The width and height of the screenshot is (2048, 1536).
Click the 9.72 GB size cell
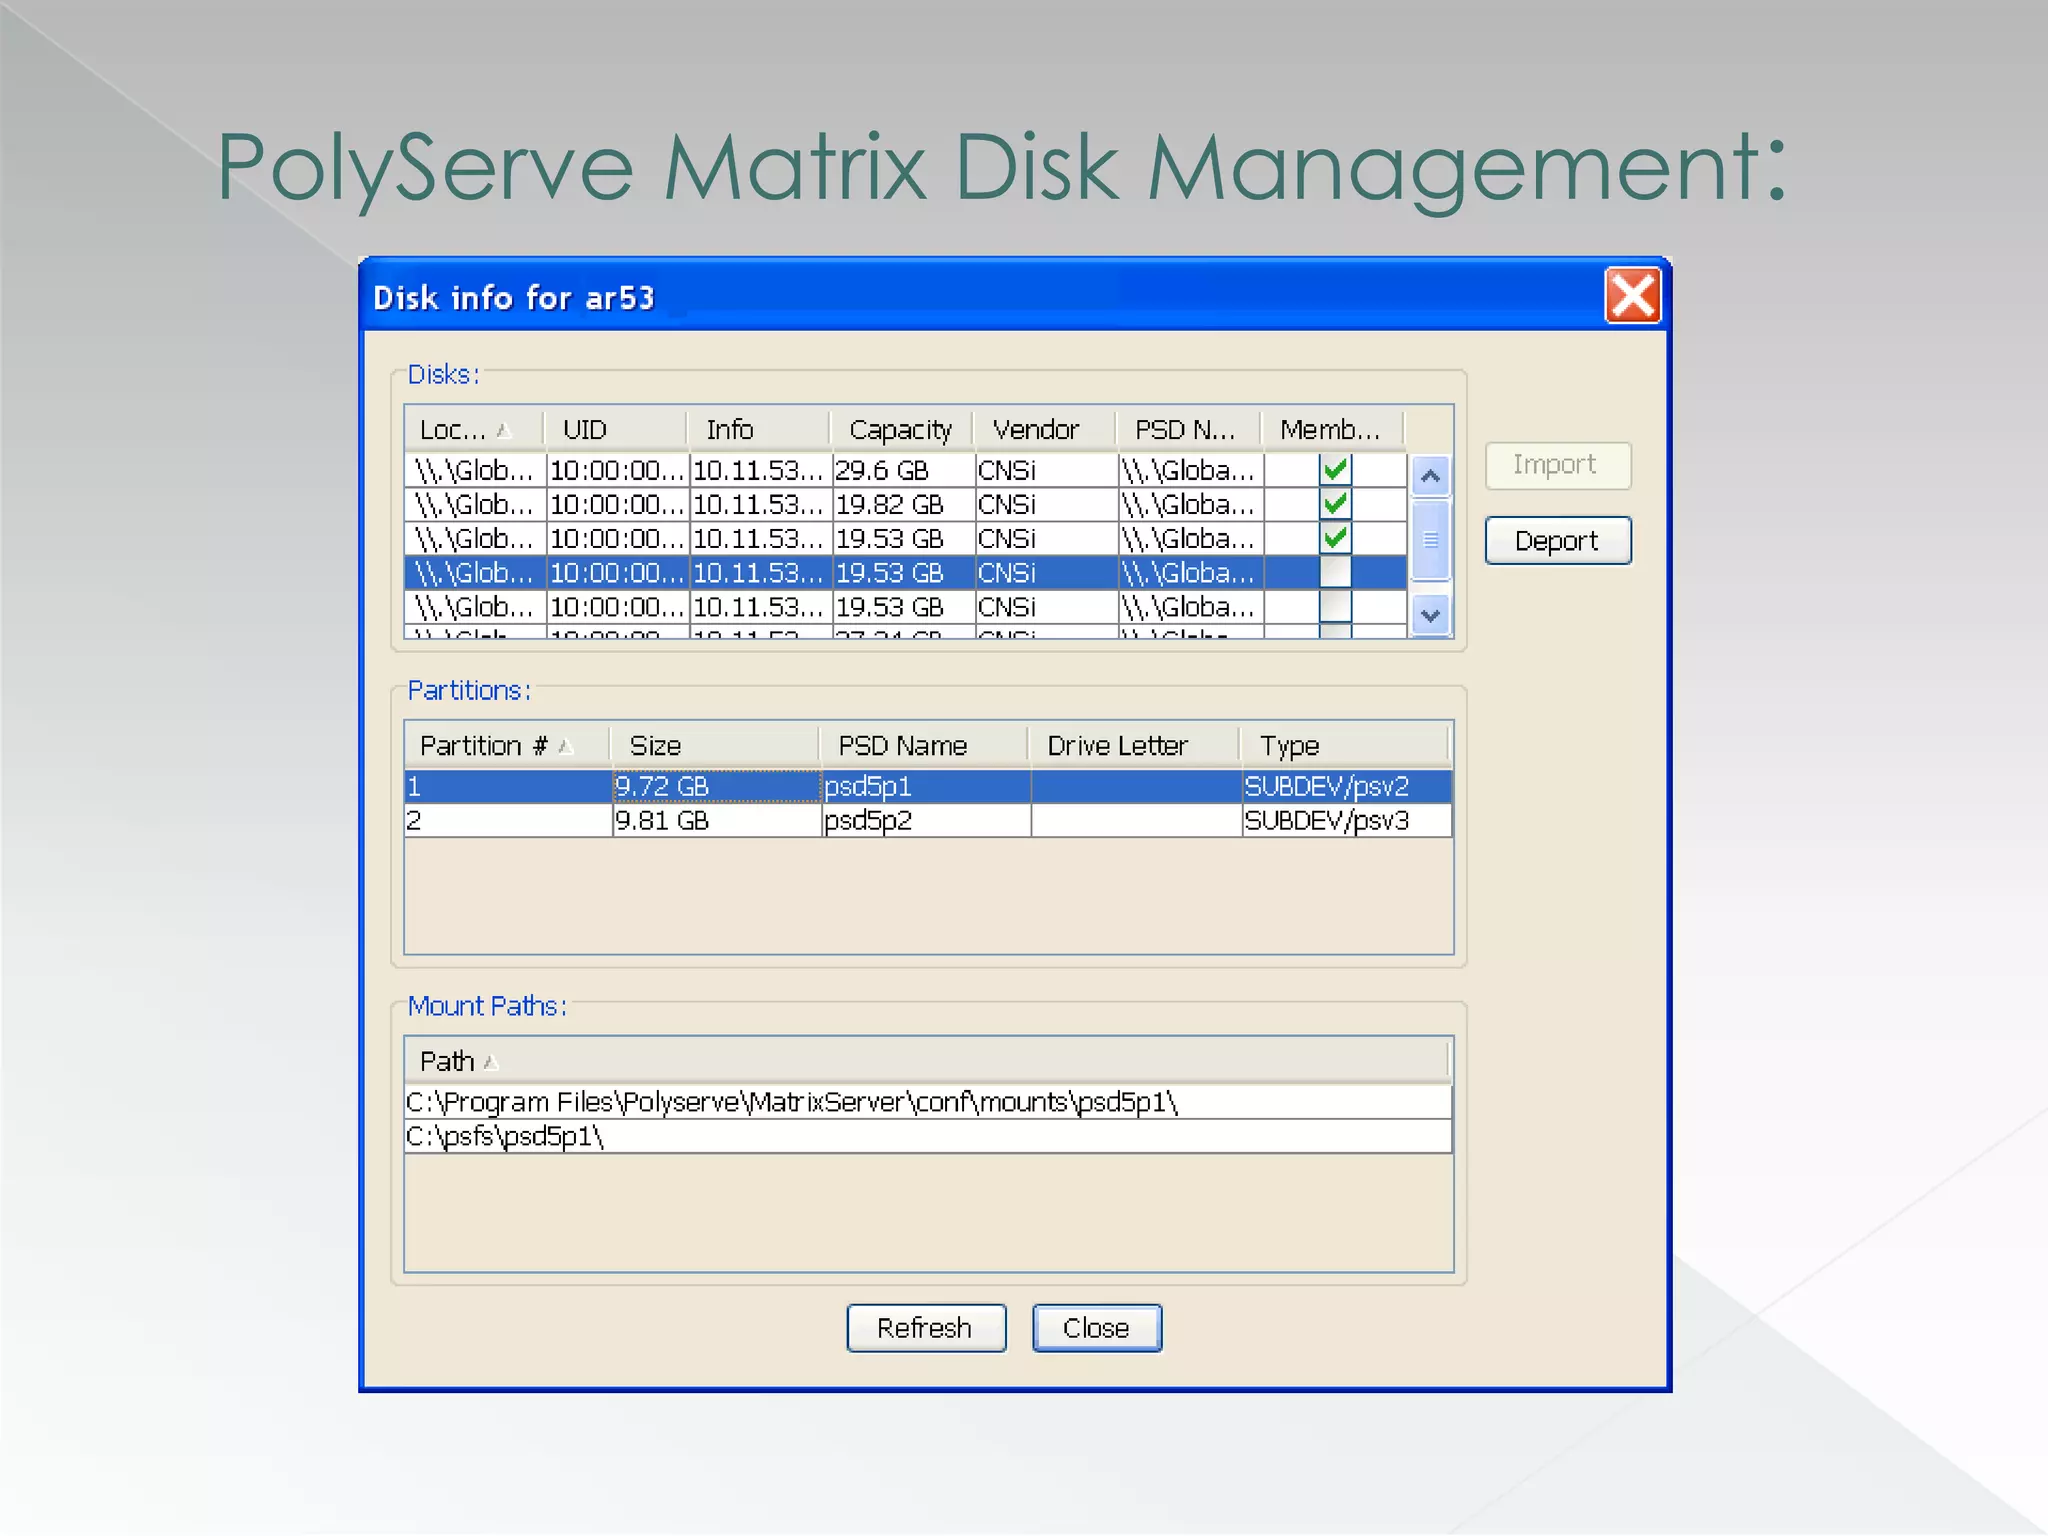pos(716,786)
